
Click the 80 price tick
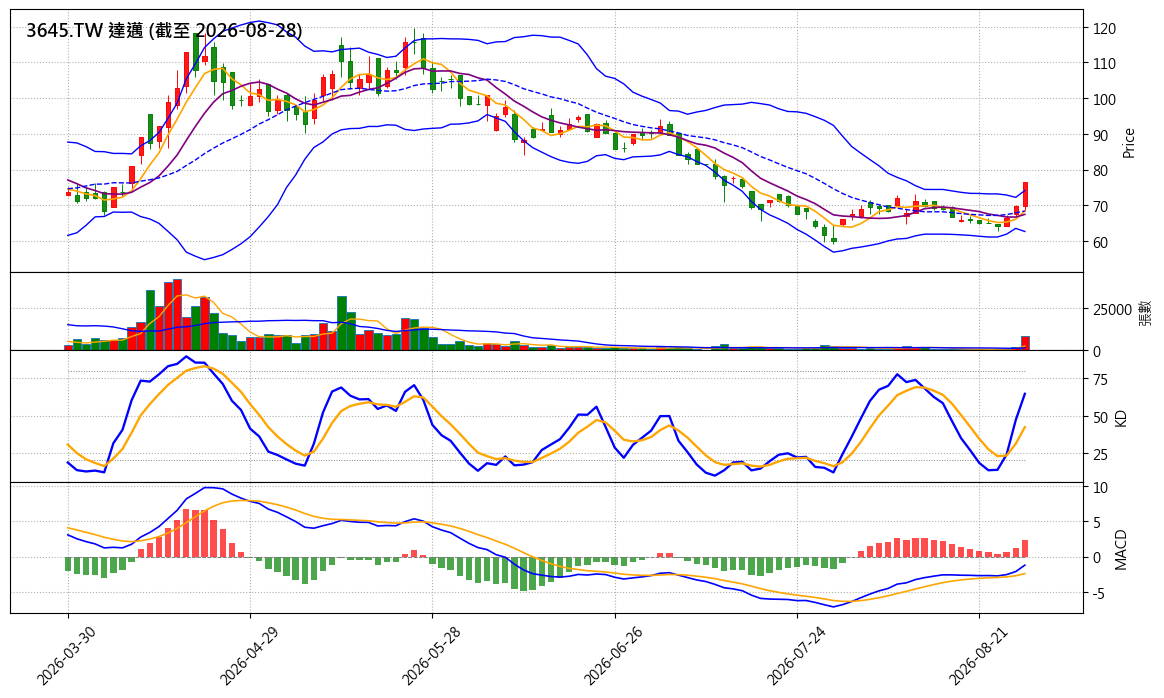pyautogui.click(x=1100, y=171)
